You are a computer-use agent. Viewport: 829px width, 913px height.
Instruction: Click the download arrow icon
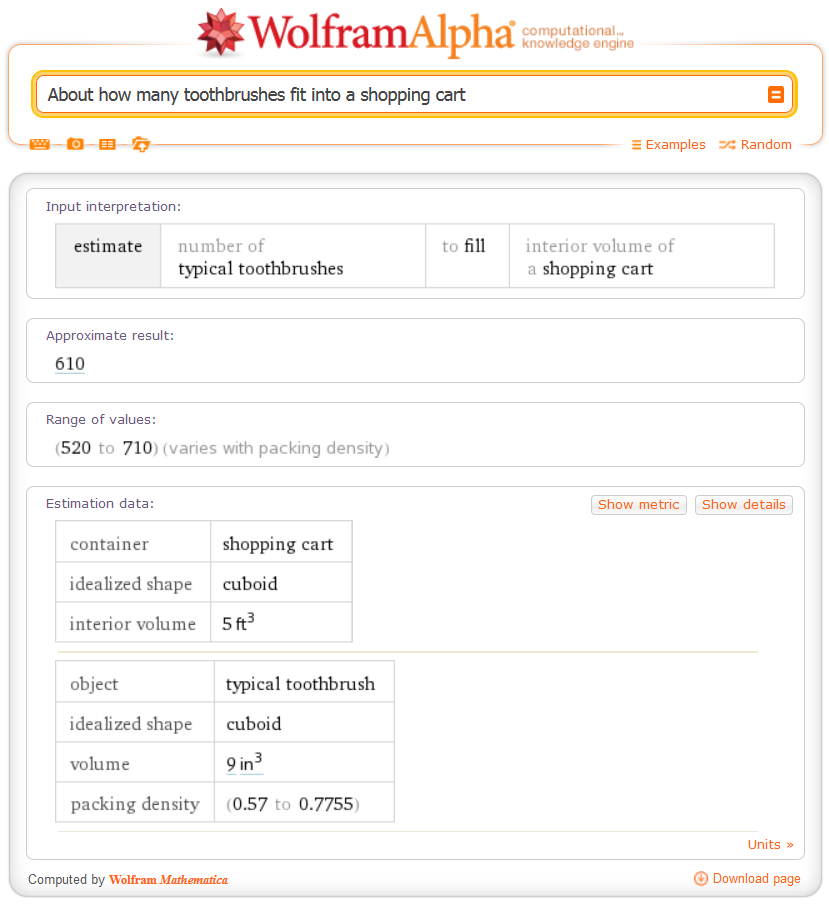click(x=701, y=878)
